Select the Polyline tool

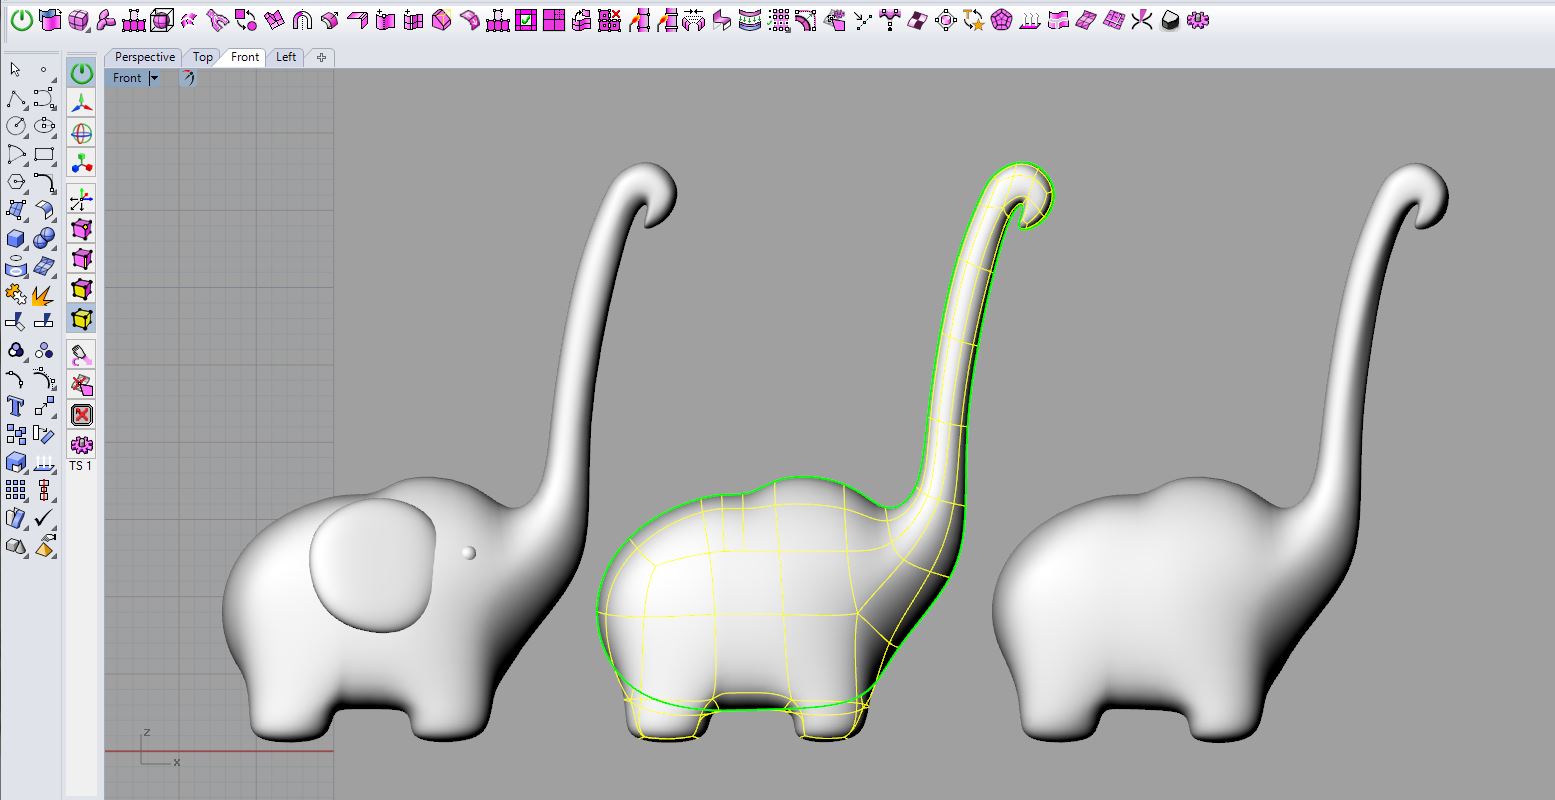15,98
